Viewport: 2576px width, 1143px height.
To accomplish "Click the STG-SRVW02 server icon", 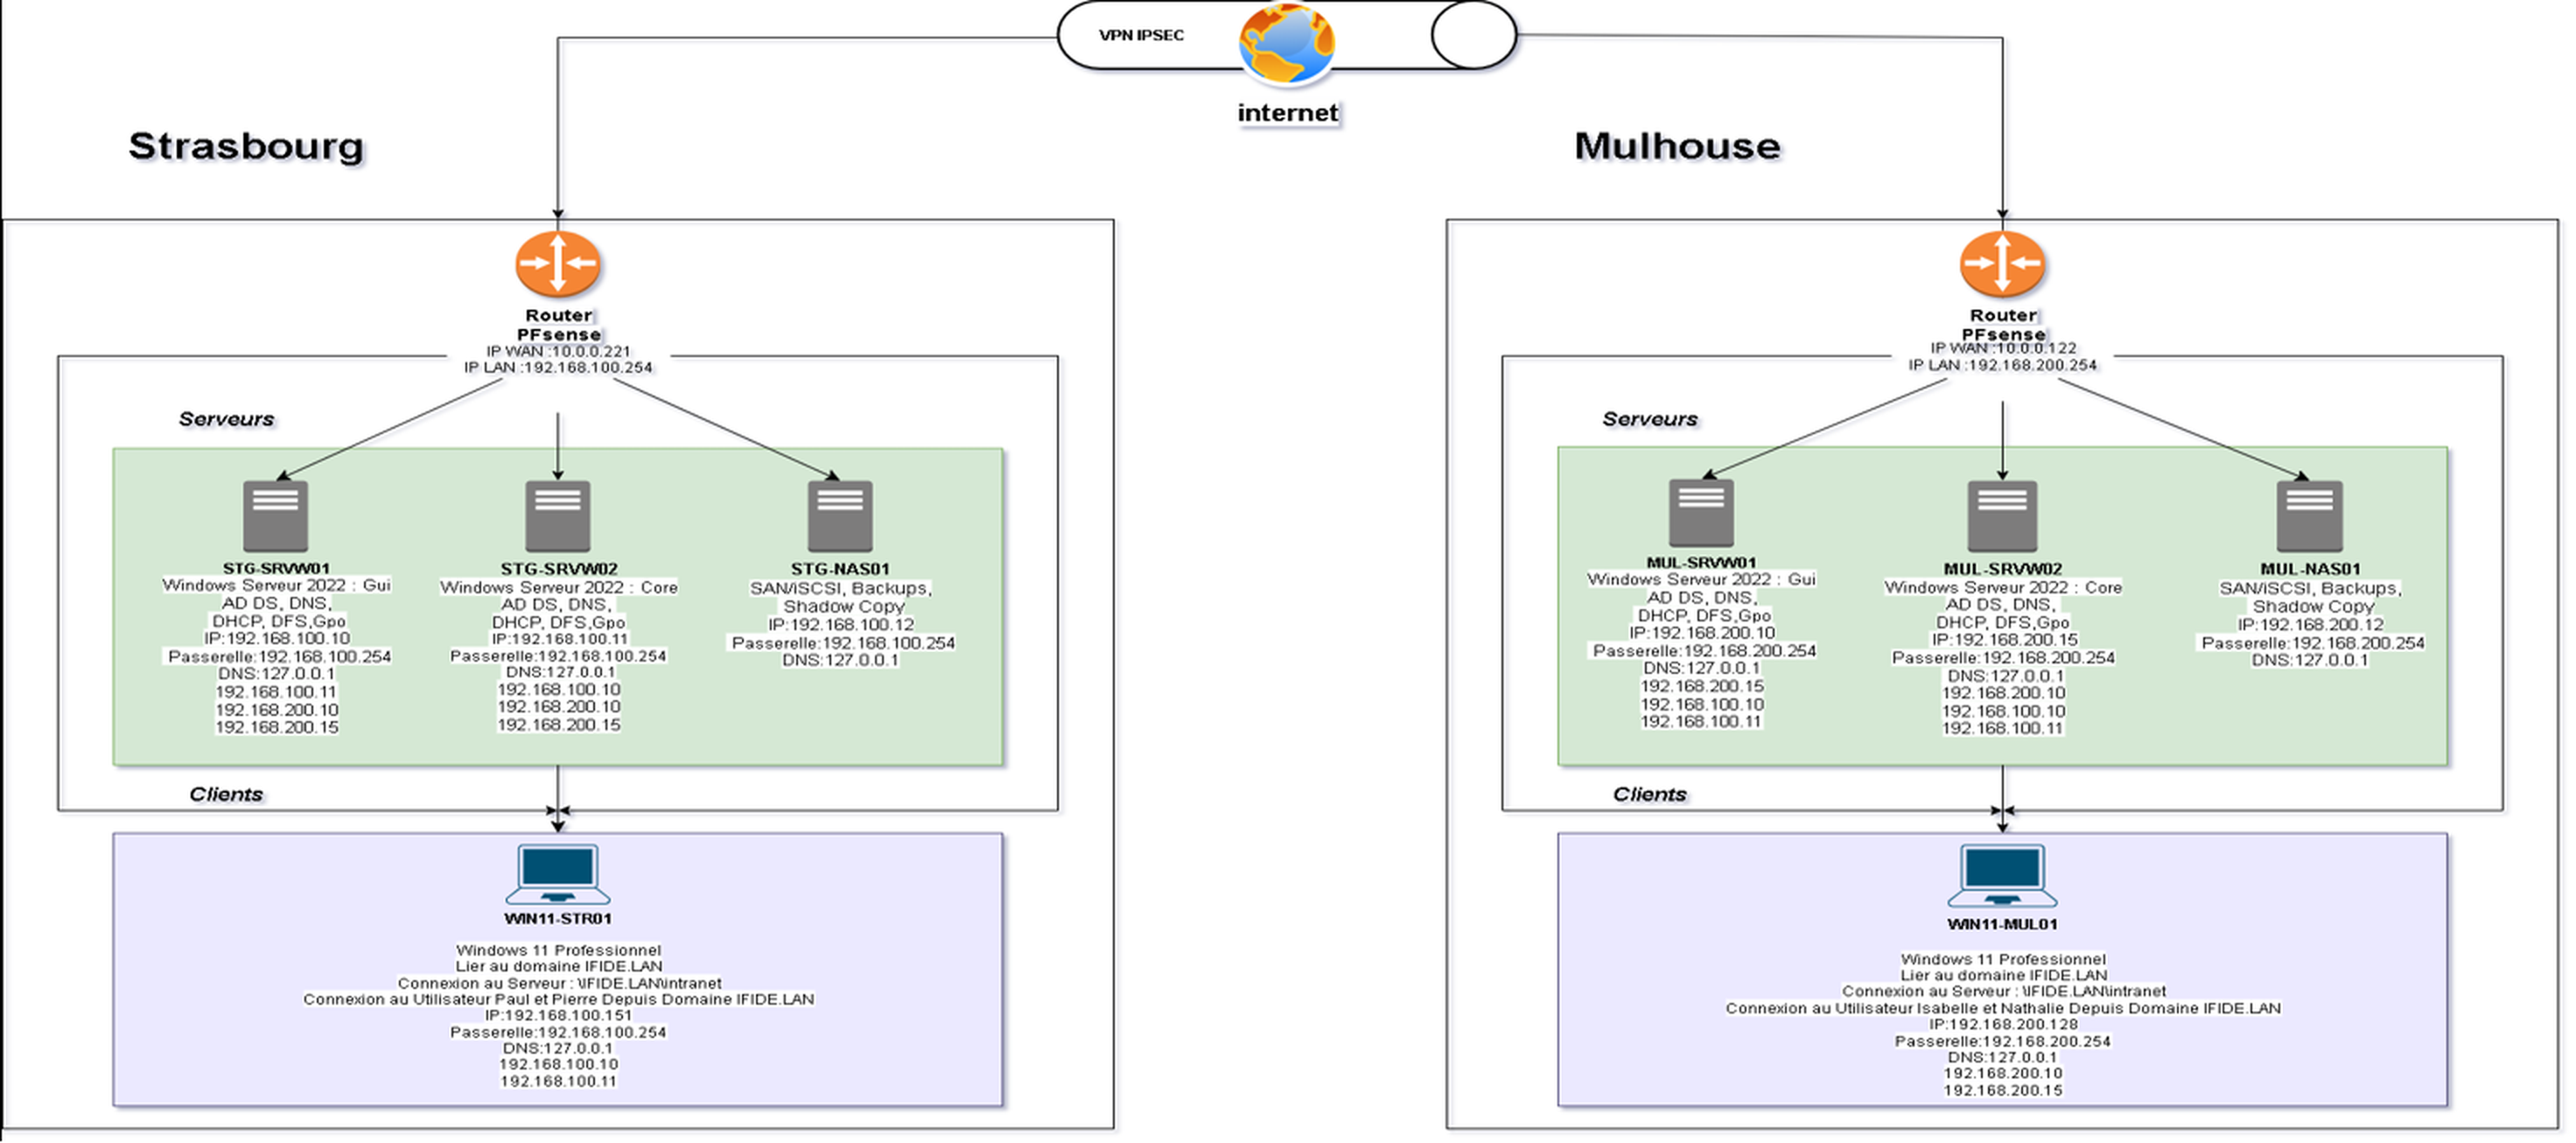I will (557, 516).
